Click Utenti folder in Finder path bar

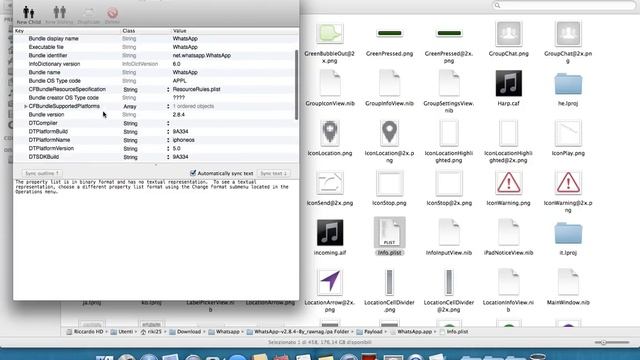click(122, 332)
